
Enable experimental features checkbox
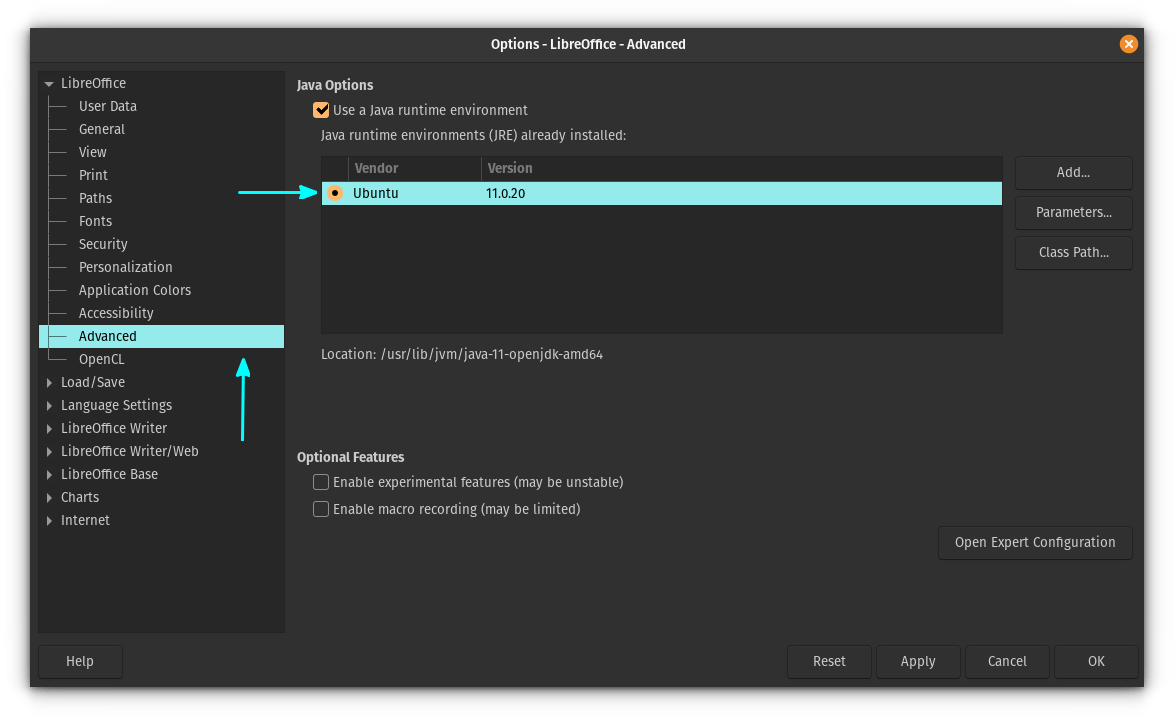point(321,482)
